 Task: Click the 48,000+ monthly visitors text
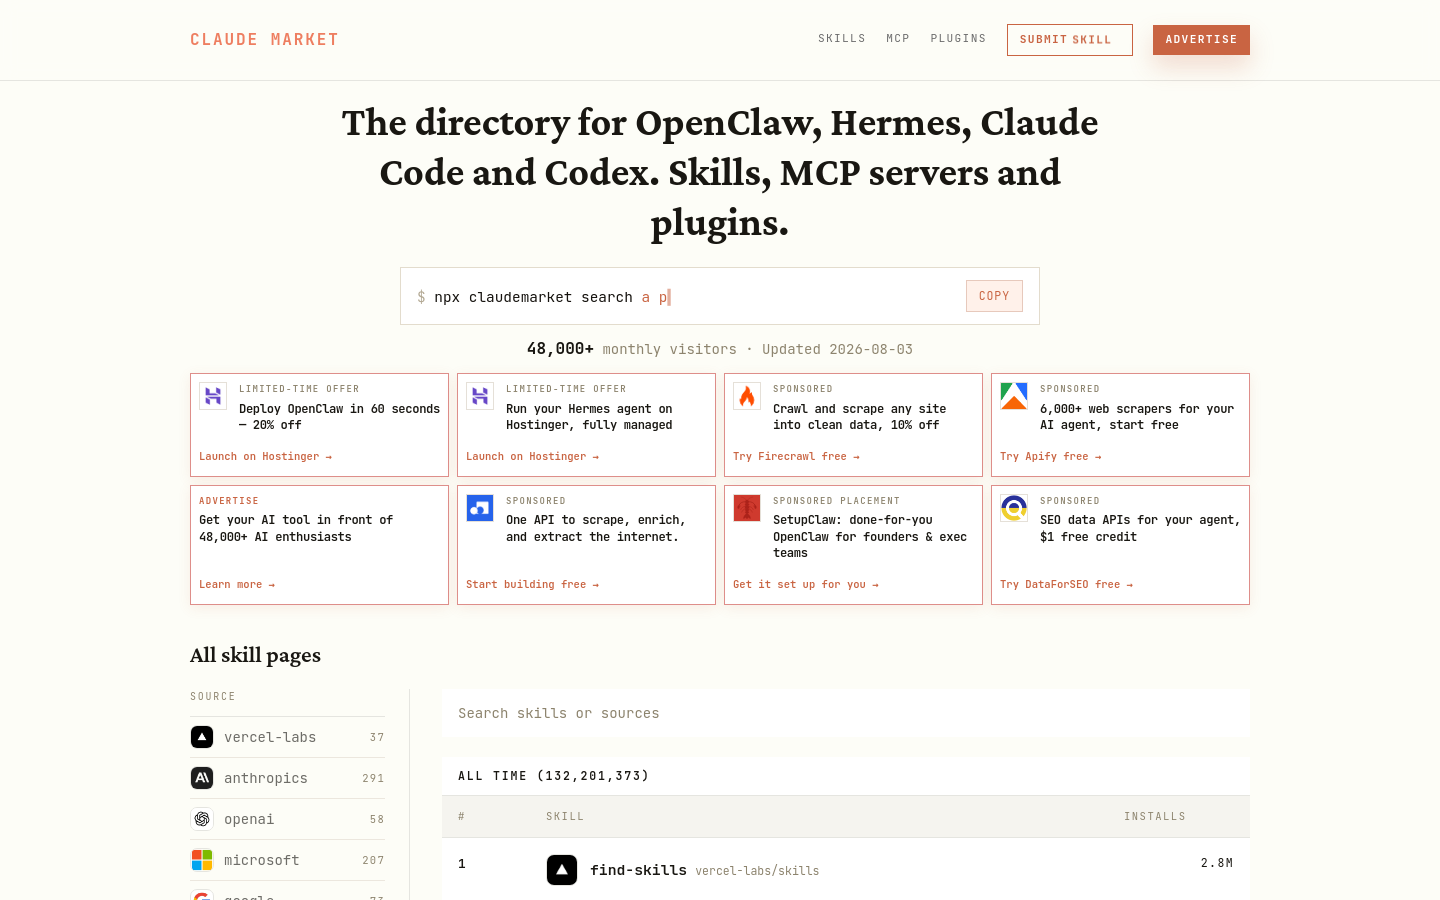click(x=632, y=349)
